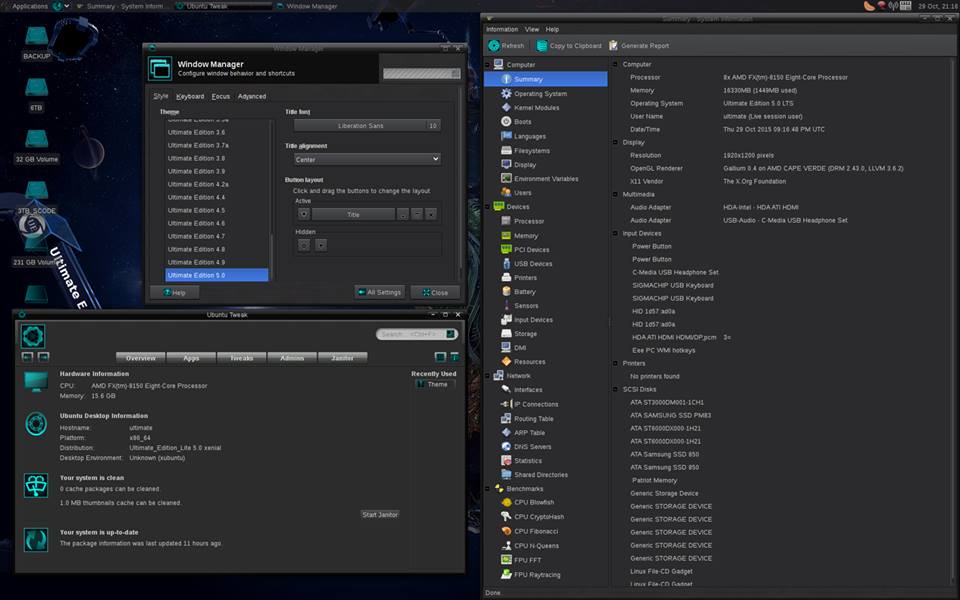Click Help button in Window Manager
960x600 pixels.
click(174, 293)
